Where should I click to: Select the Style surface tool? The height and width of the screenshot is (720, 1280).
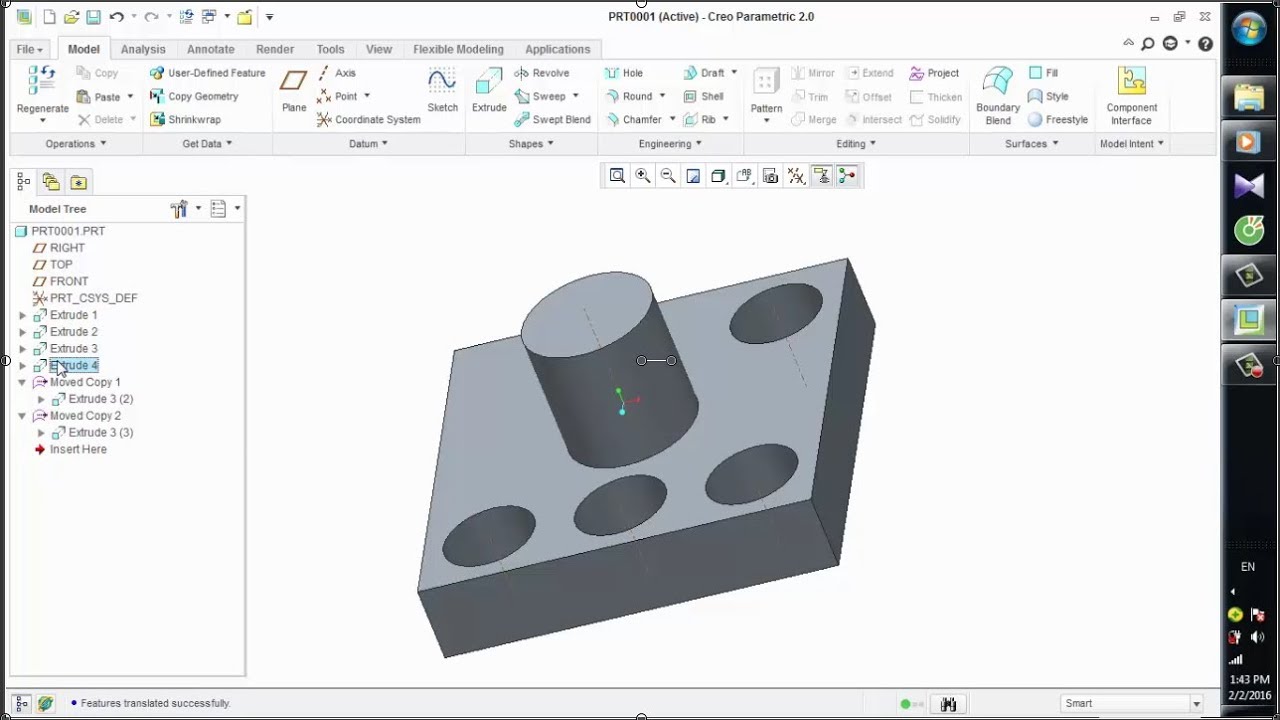pos(1049,96)
